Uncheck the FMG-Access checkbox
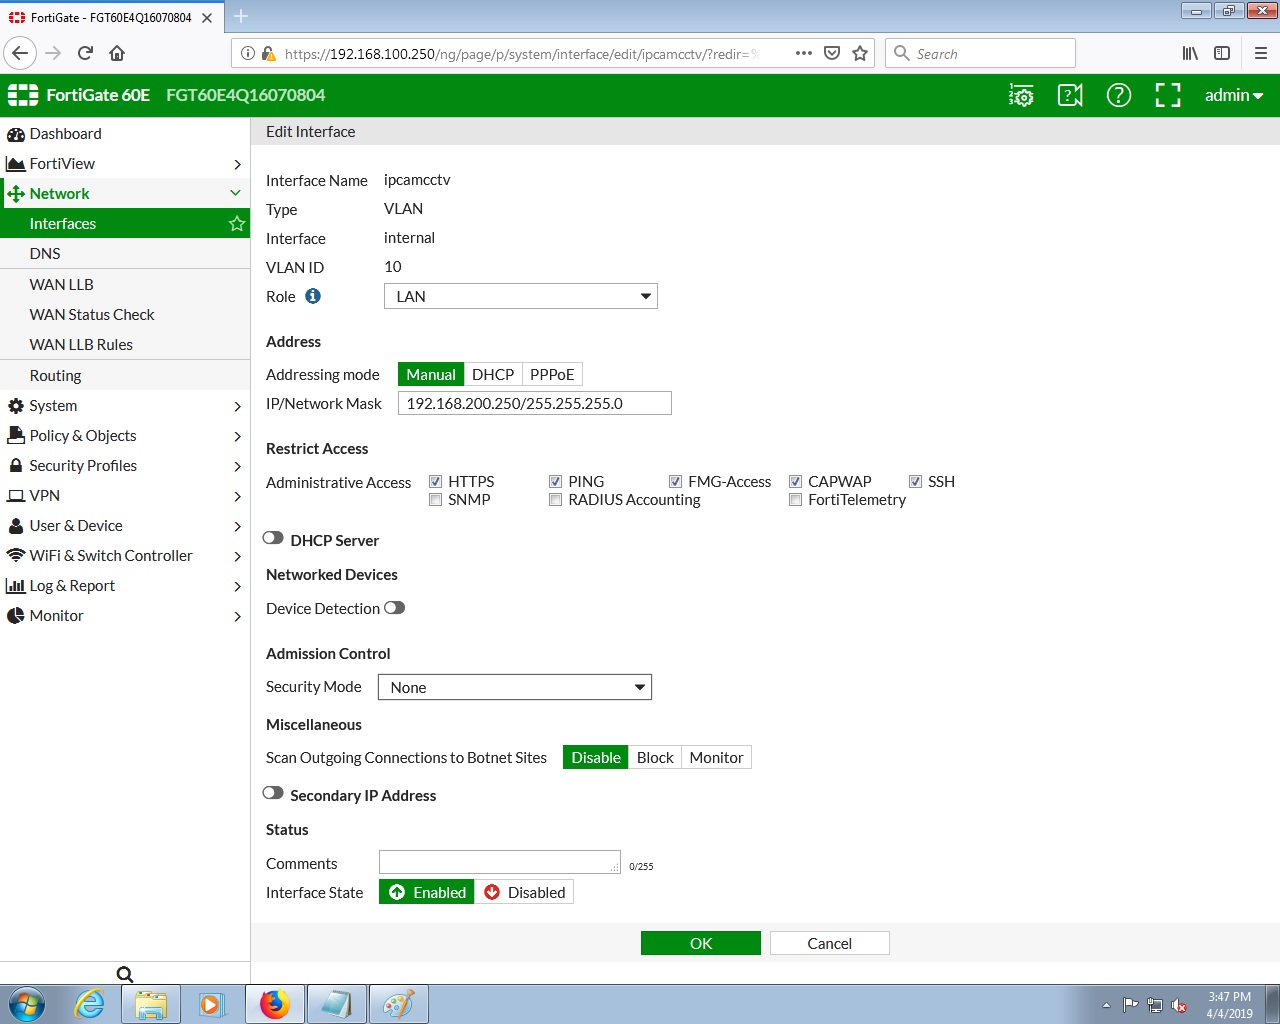1280x1024 pixels. [675, 482]
